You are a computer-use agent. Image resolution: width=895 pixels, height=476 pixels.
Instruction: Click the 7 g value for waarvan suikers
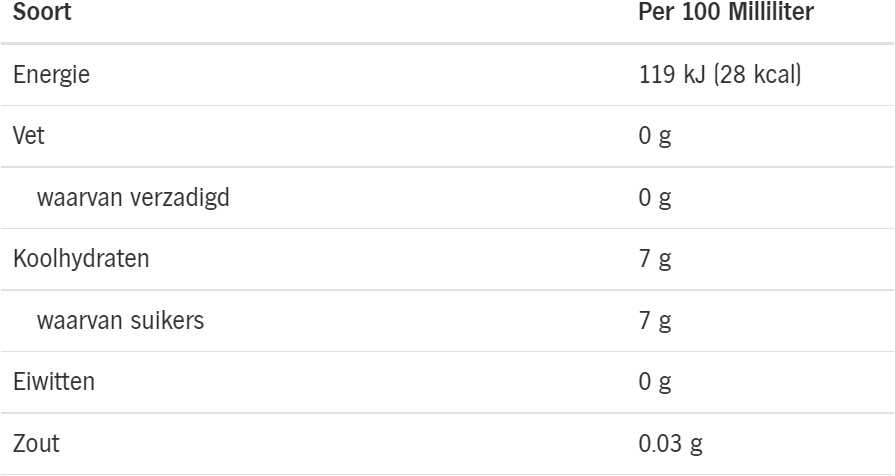pyautogui.click(x=655, y=321)
